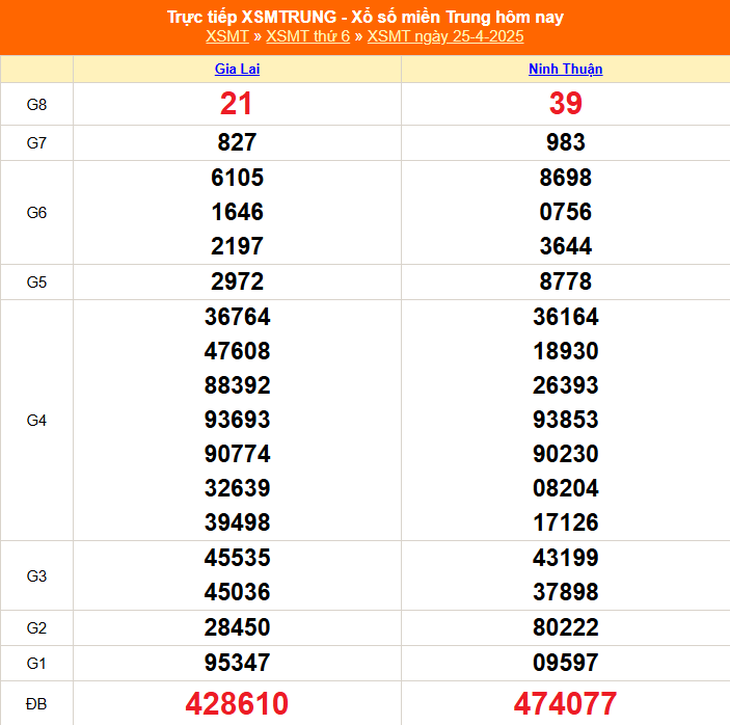
Task: Click the G3 number 43199
Action: coord(565,558)
